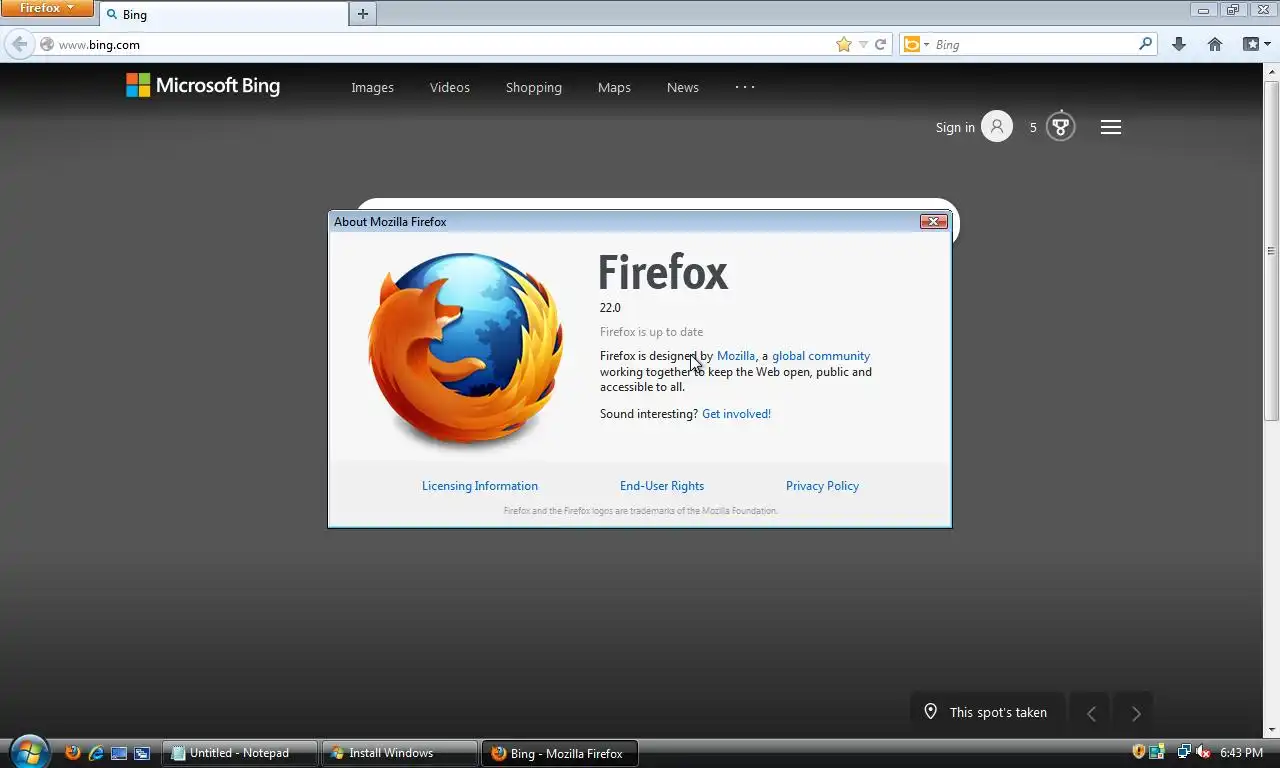The image size is (1280, 768).
Task: Click the Bing search box field
Action: tap(1034, 44)
